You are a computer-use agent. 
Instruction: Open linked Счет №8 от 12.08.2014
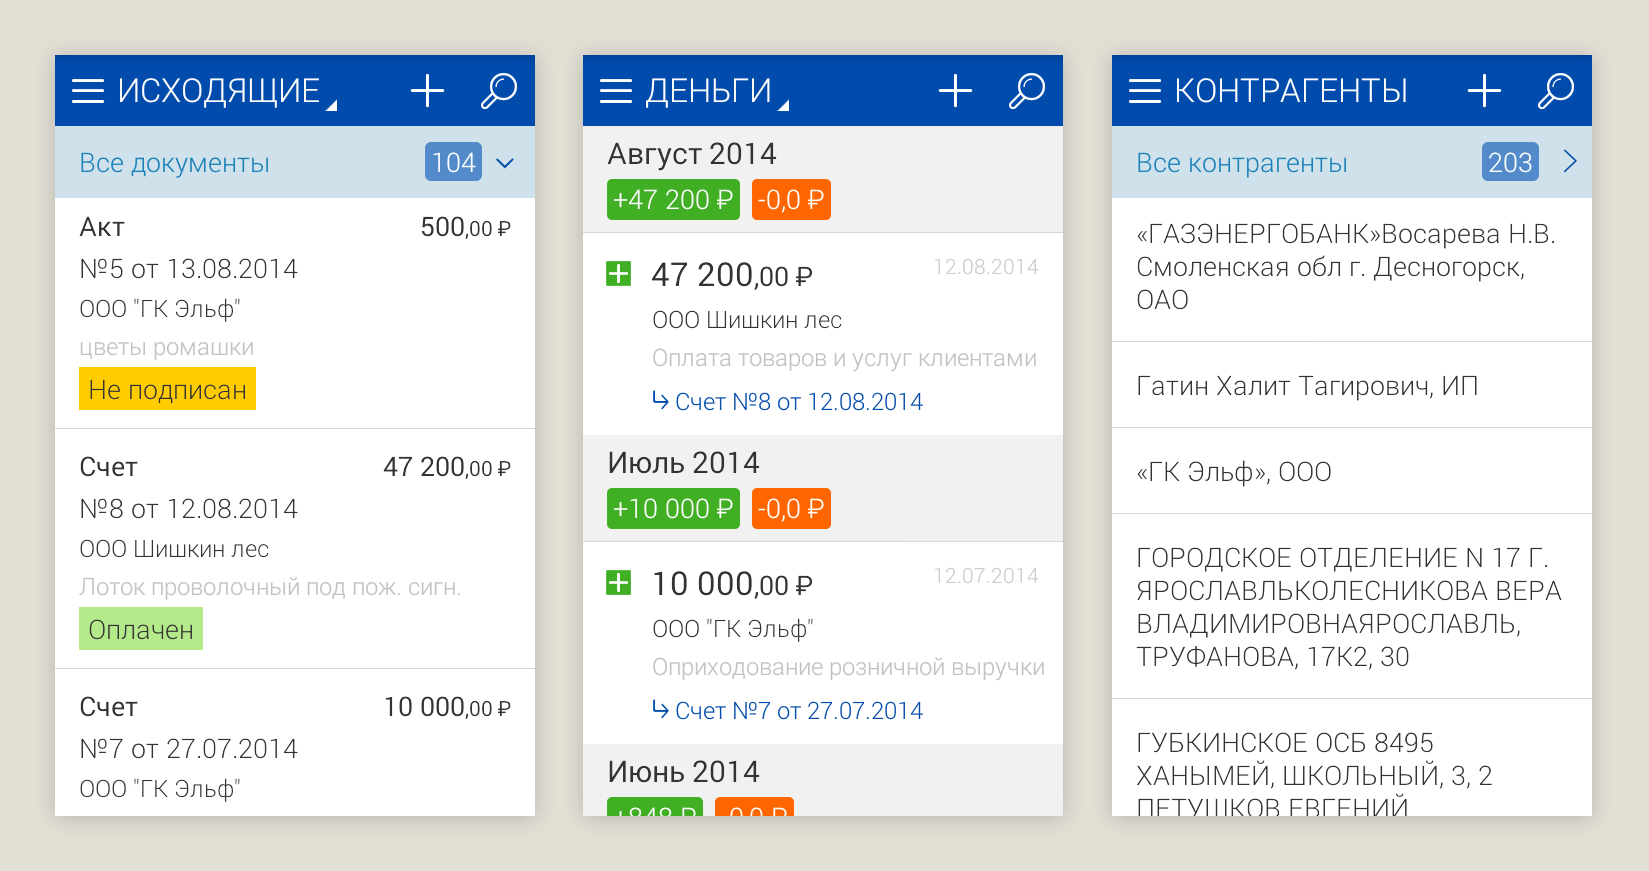[x=788, y=402]
